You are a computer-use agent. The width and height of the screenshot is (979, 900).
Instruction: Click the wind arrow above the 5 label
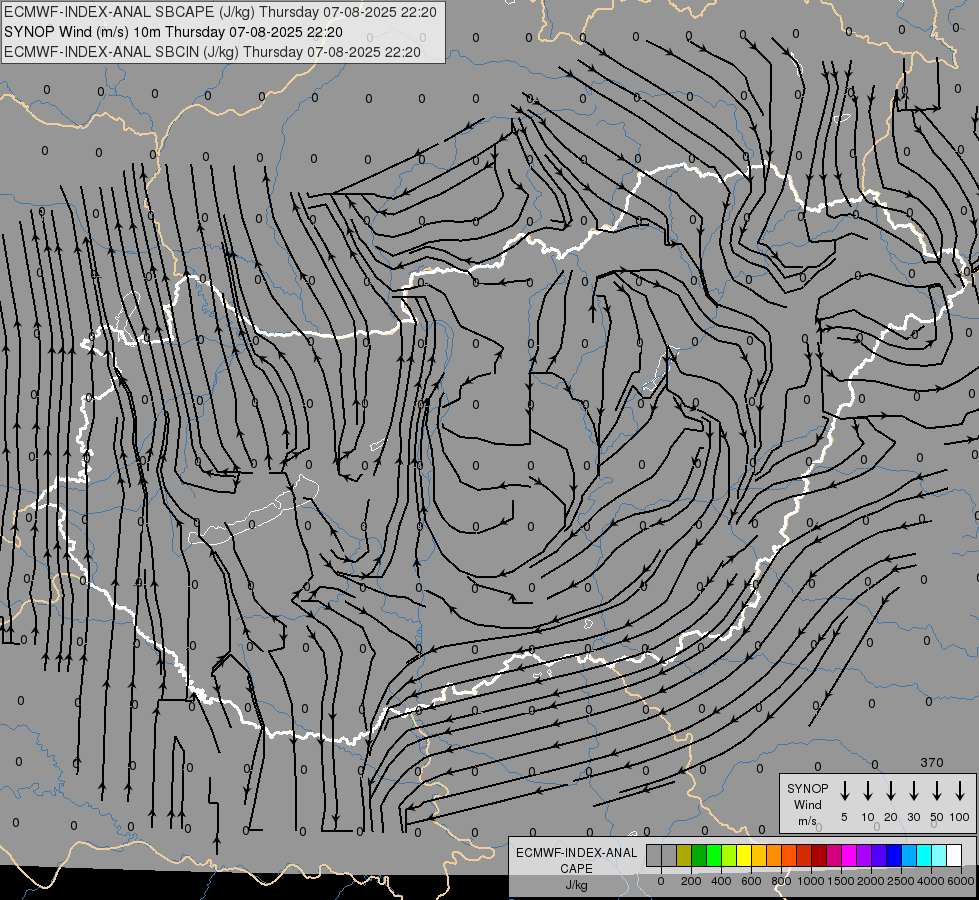[x=844, y=791]
